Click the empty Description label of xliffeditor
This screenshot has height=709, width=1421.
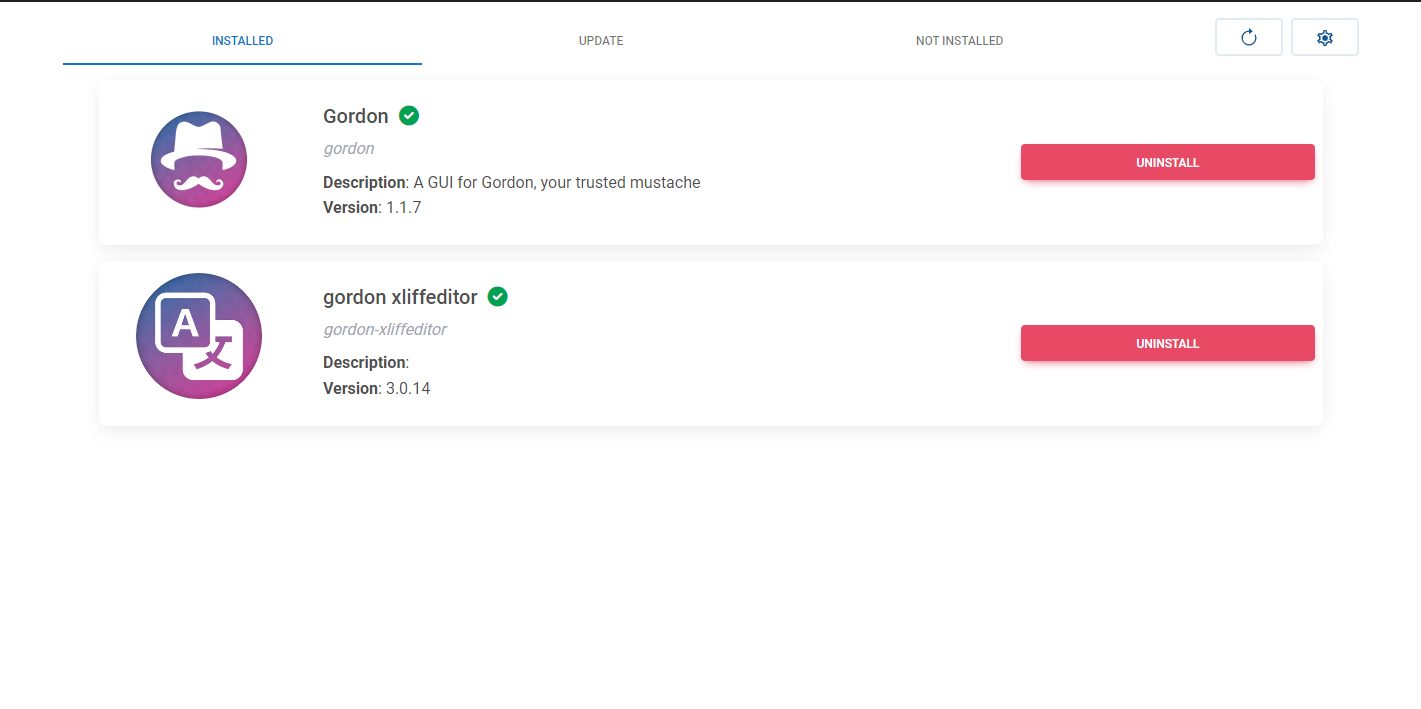point(366,362)
